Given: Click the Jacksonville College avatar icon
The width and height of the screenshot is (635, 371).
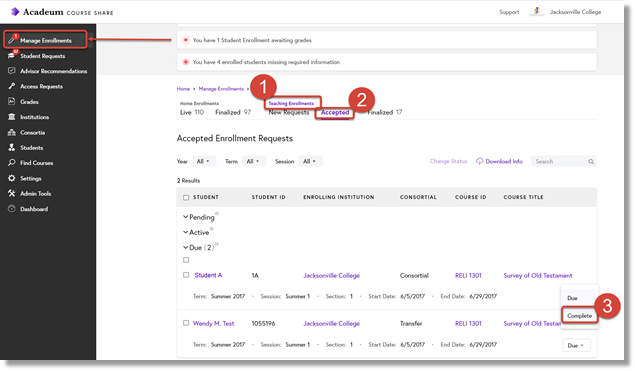Looking at the screenshot, I should click(537, 11).
